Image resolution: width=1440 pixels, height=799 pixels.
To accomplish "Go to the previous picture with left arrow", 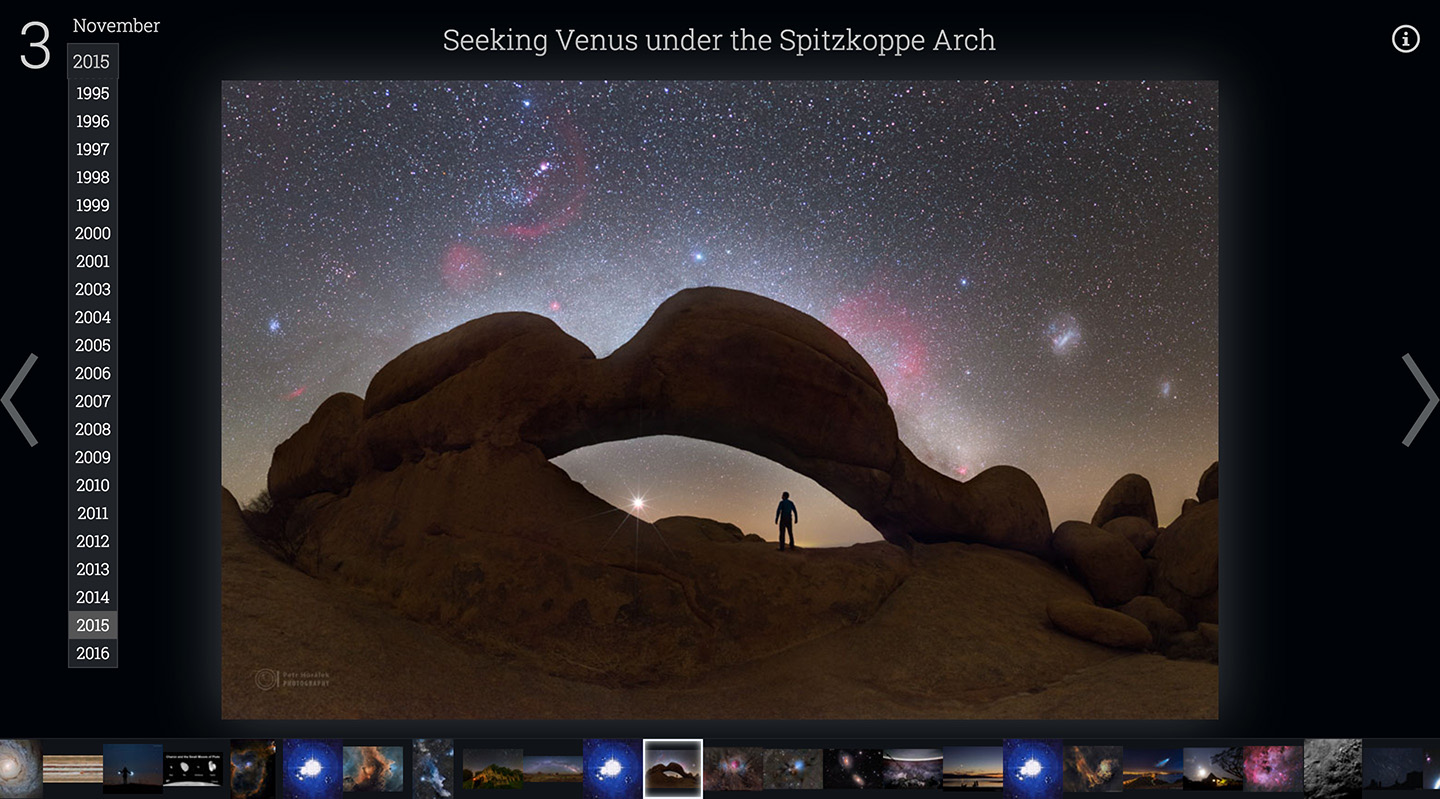I will tap(20, 400).
